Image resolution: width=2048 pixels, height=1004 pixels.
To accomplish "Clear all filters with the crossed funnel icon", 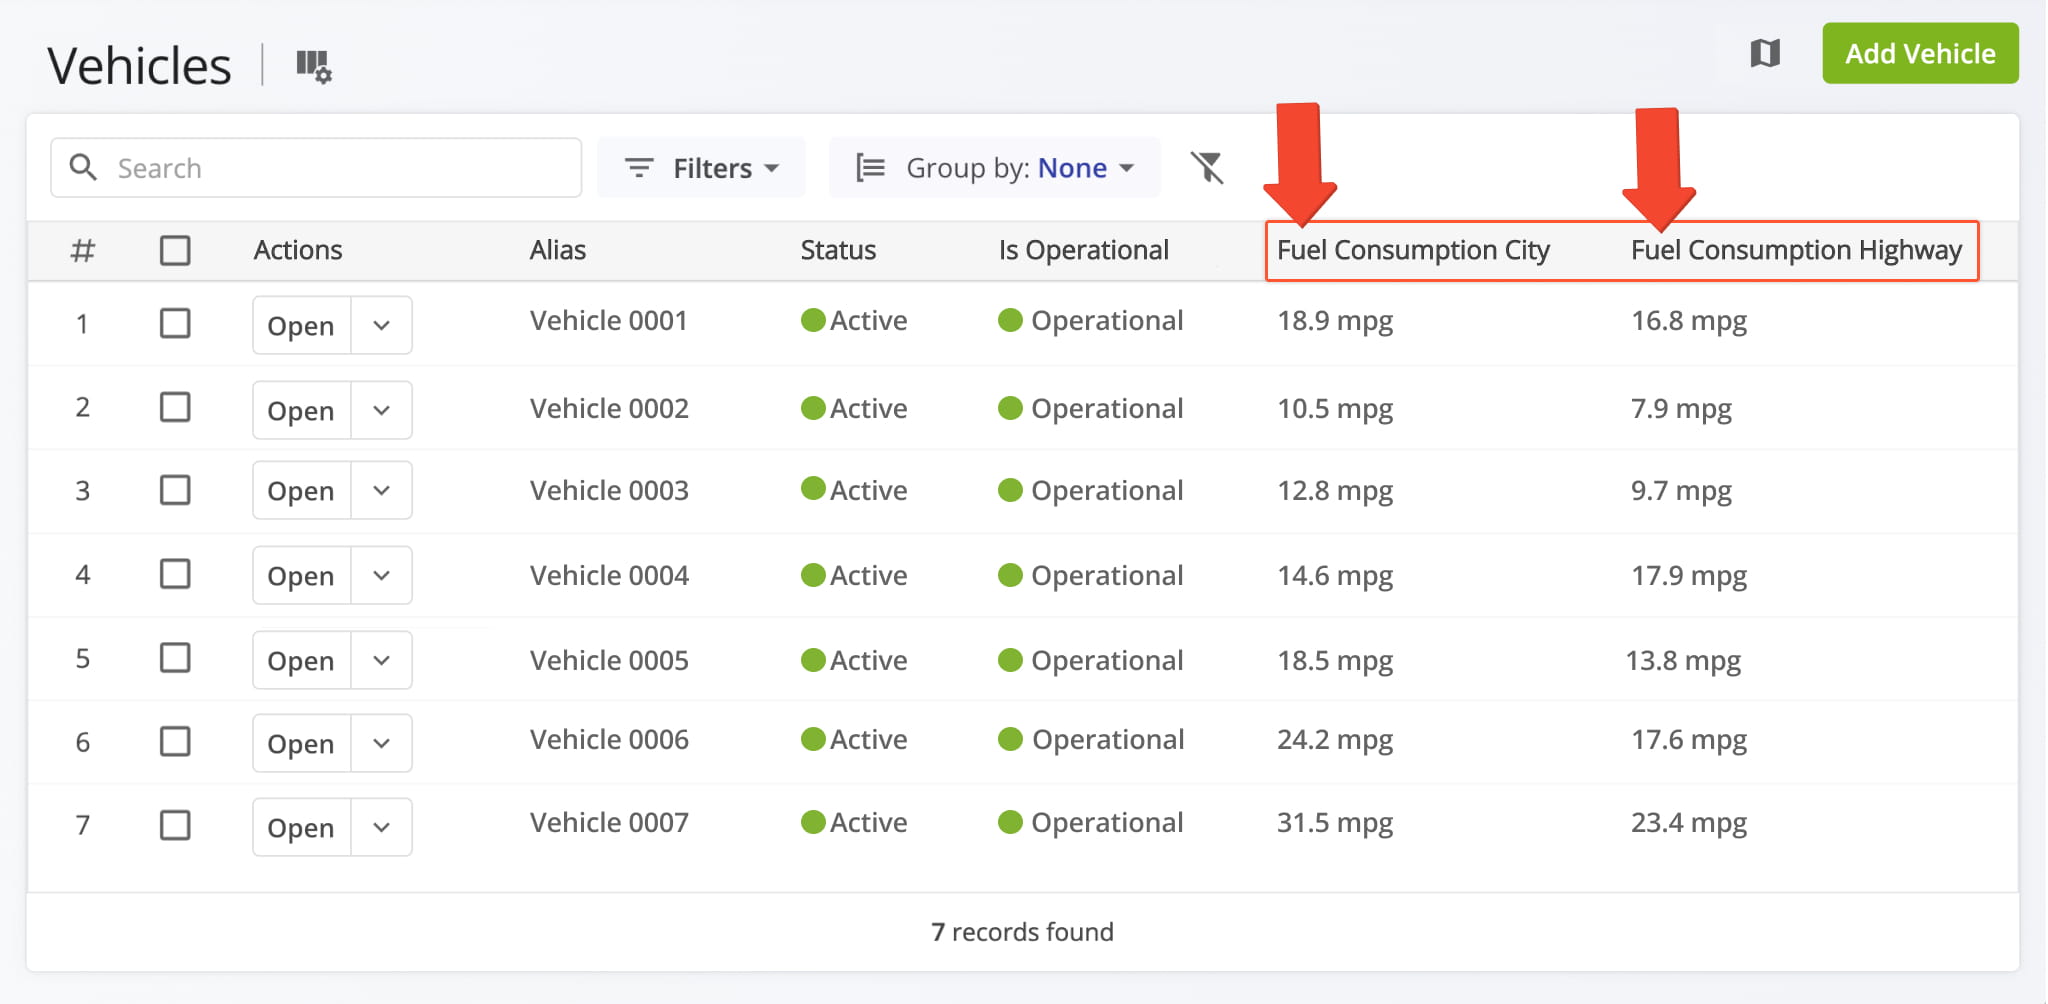I will (1207, 167).
